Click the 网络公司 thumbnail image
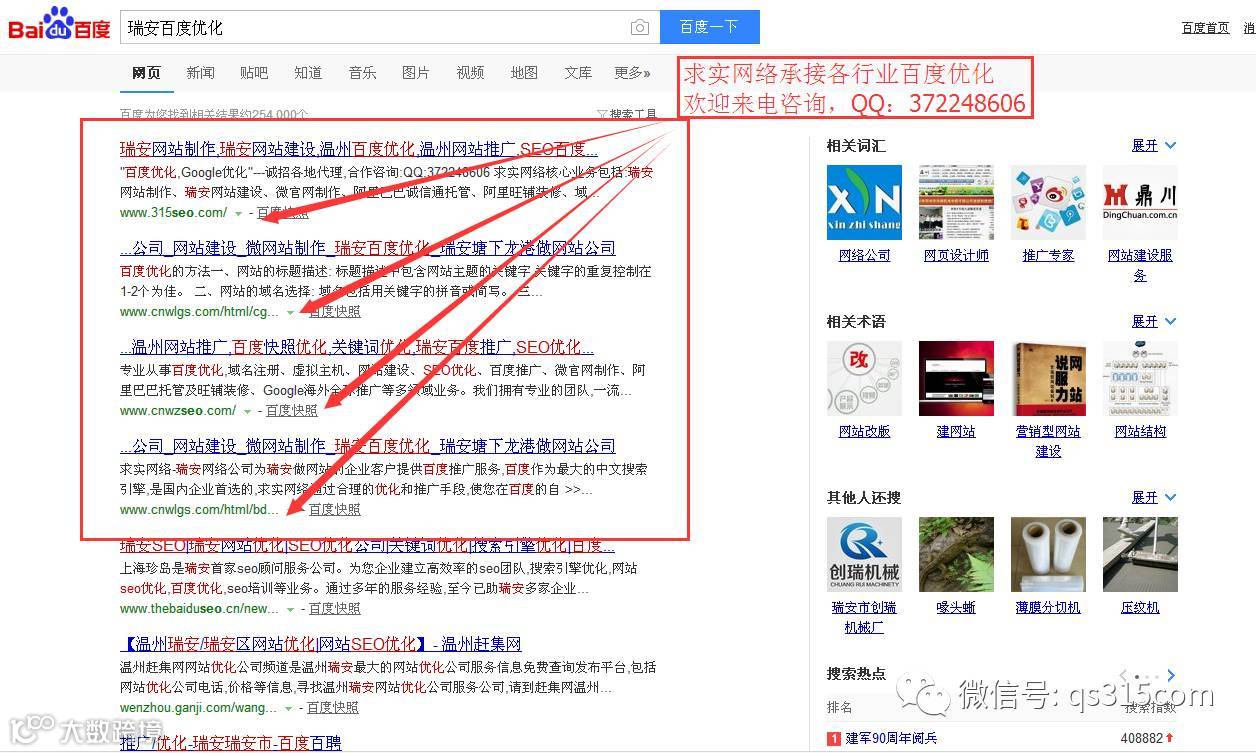 (x=864, y=203)
